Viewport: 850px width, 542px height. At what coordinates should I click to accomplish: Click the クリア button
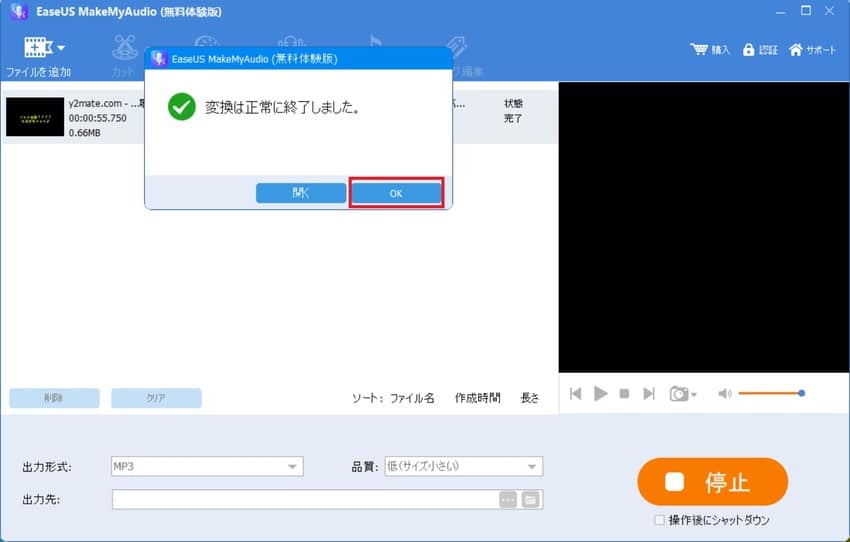click(x=156, y=398)
